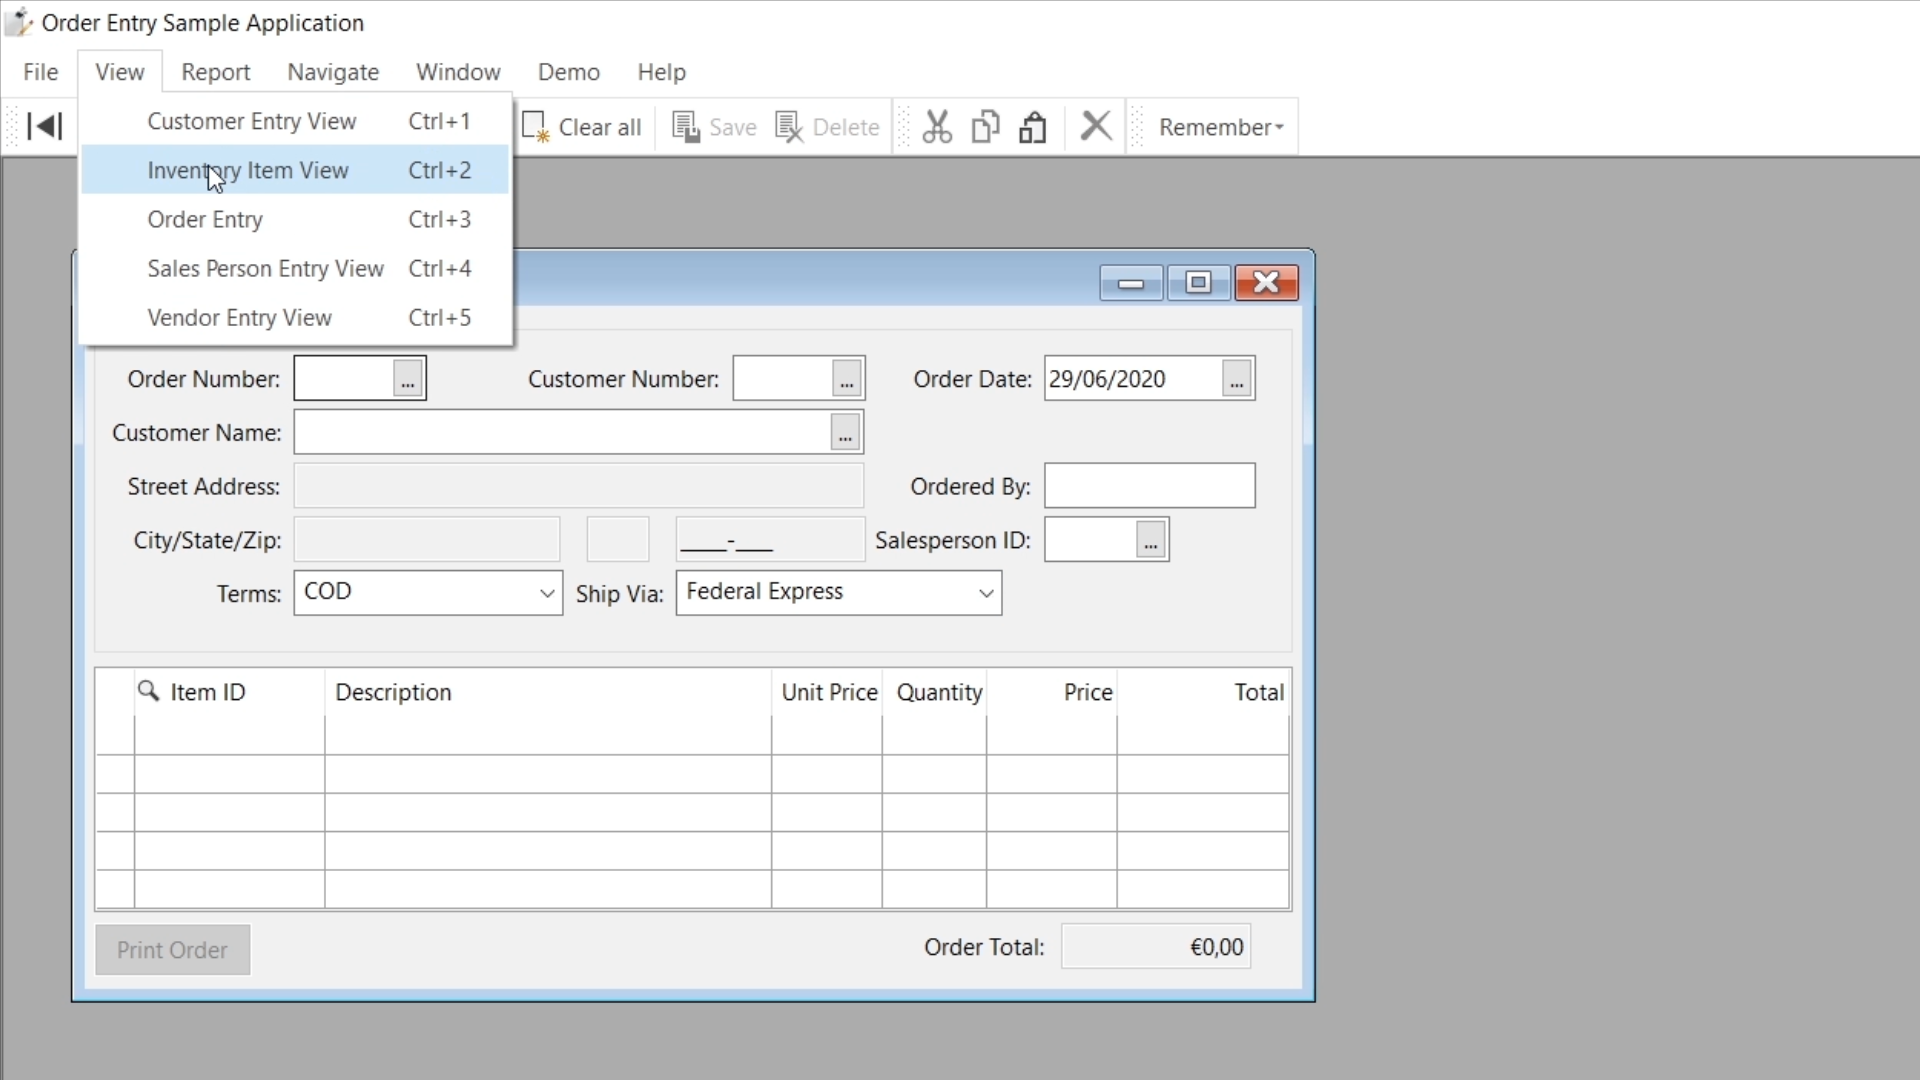The height and width of the screenshot is (1080, 1920).
Task: Select Inventory Item View menu entry
Action: tap(248, 171)
